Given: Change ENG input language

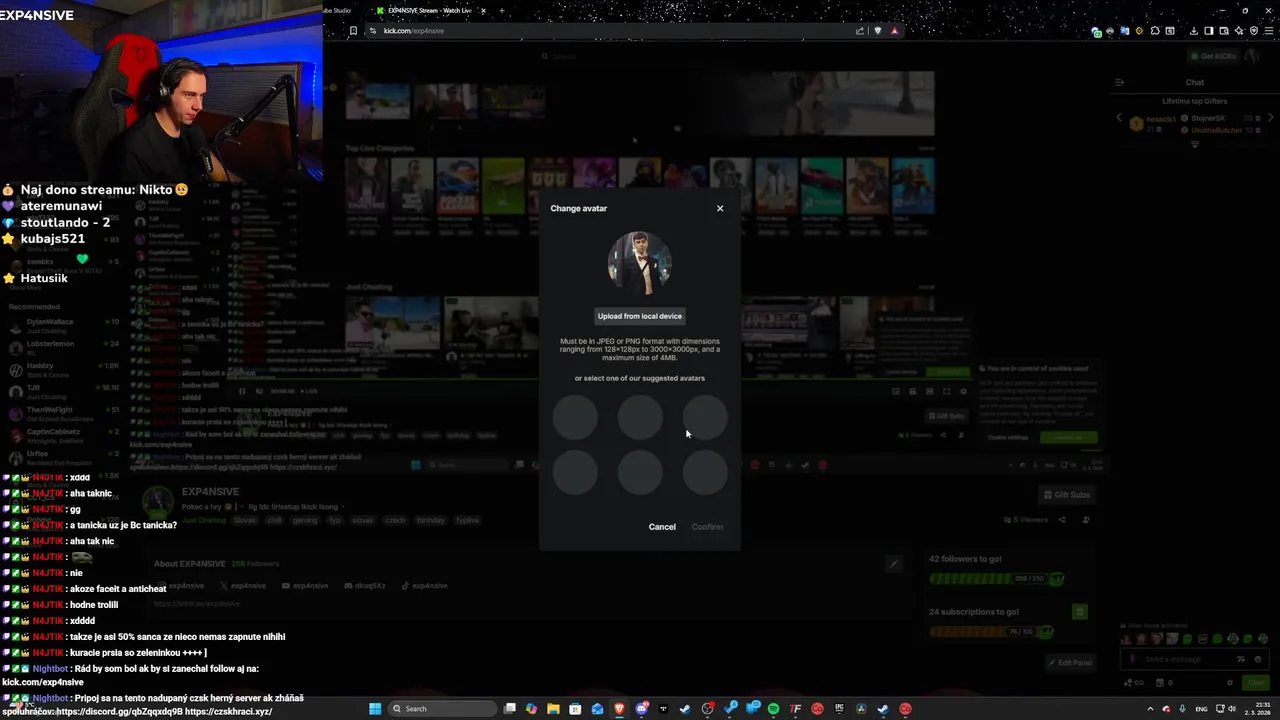Looking at the screenshot, I should click(1201, 709).
